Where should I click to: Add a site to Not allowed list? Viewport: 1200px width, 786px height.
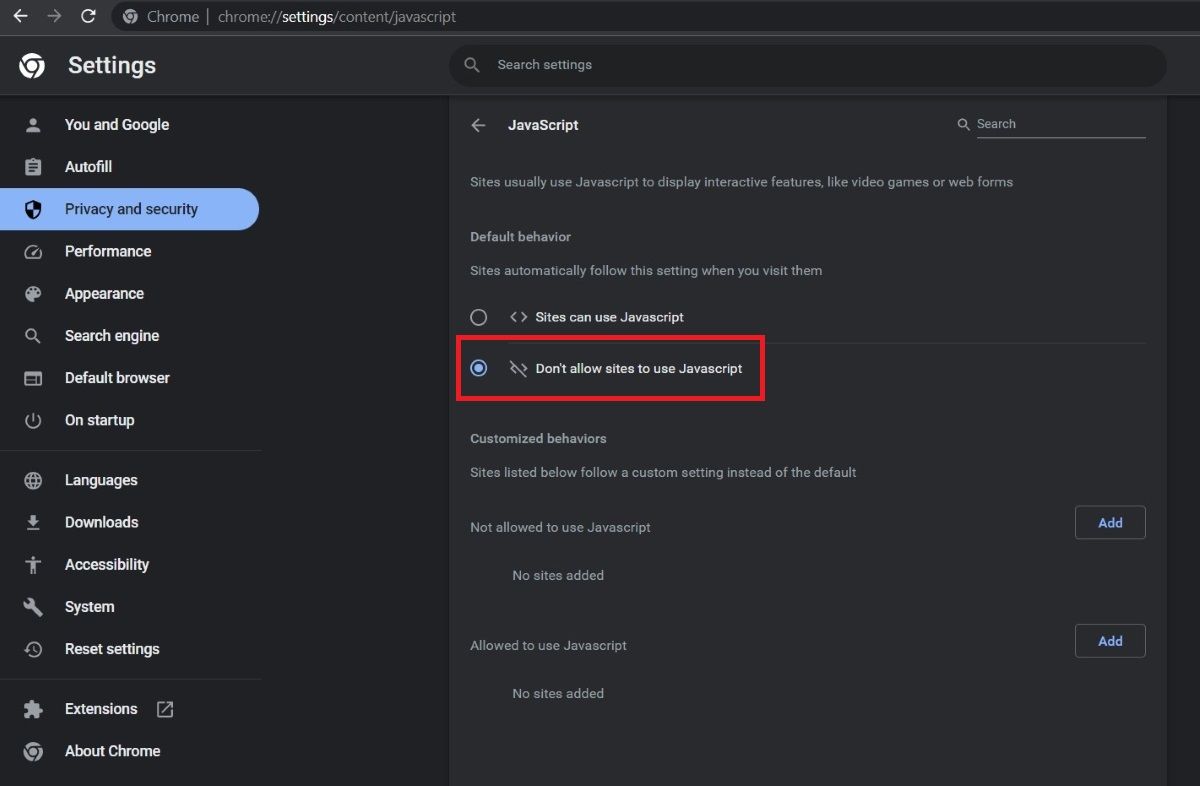click(x=1110, y=523)
